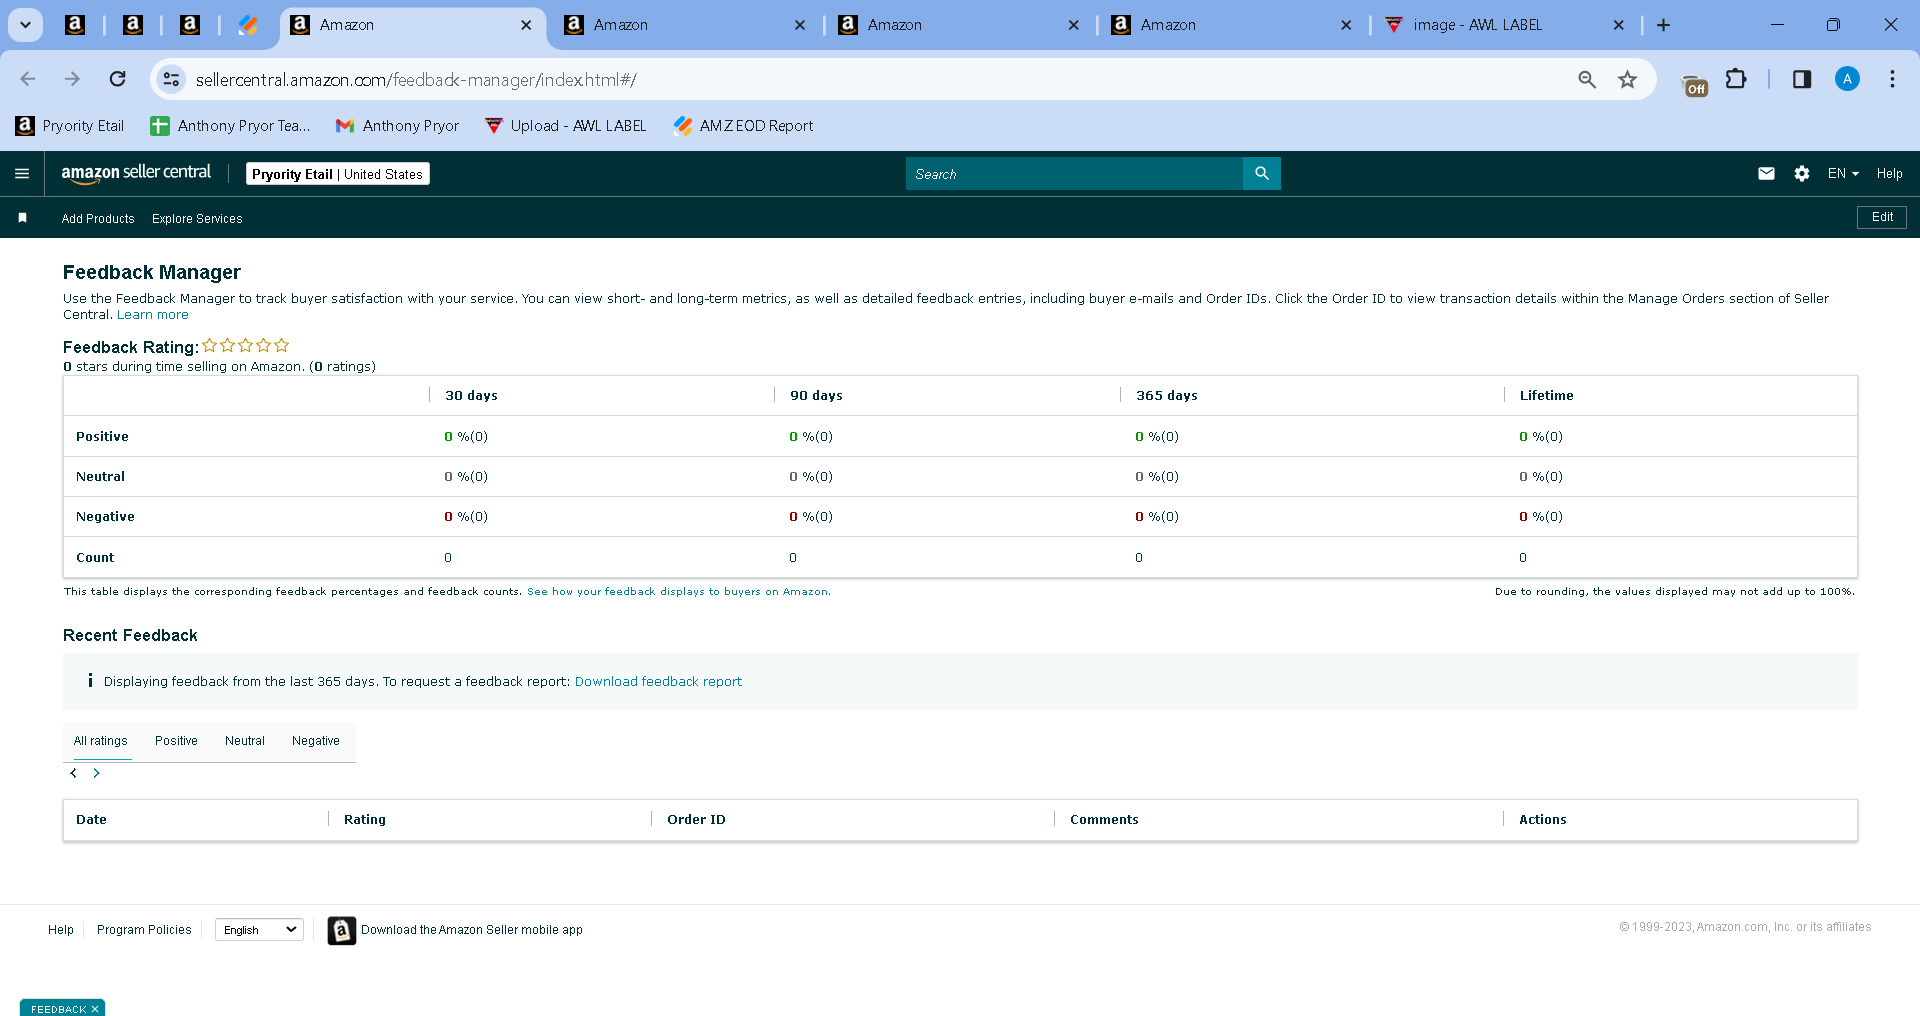
Task: Bookmark this page with star icon
Action: click(x=1628, y=79)
